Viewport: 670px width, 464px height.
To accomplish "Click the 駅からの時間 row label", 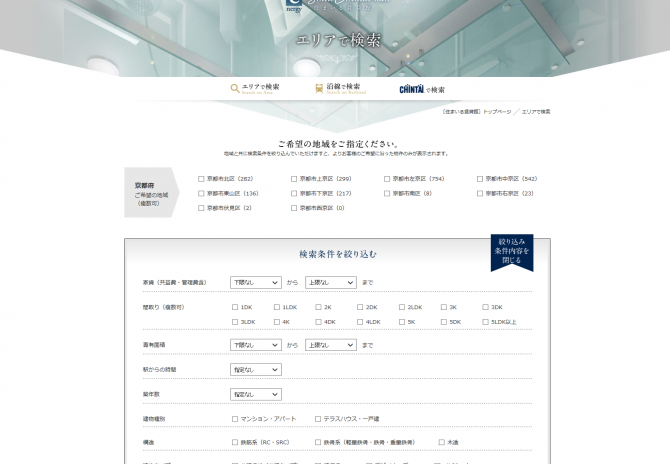I will point(159,370).
